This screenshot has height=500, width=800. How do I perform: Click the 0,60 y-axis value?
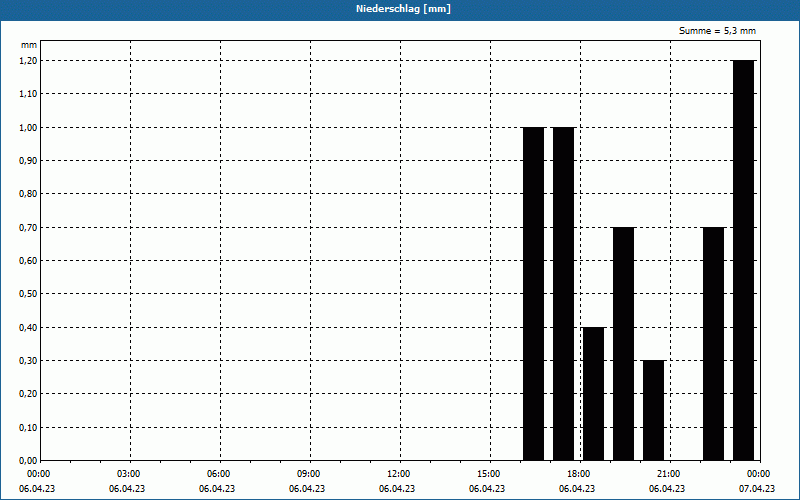pos(28,261)
